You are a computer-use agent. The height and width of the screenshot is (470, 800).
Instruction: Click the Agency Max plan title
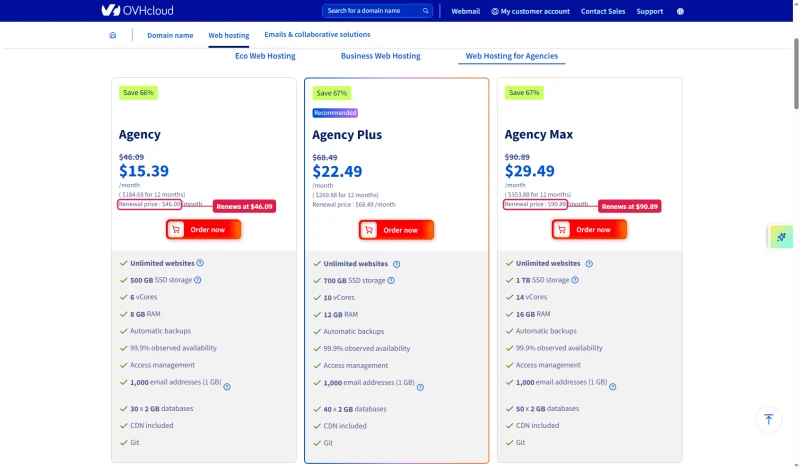538,134
